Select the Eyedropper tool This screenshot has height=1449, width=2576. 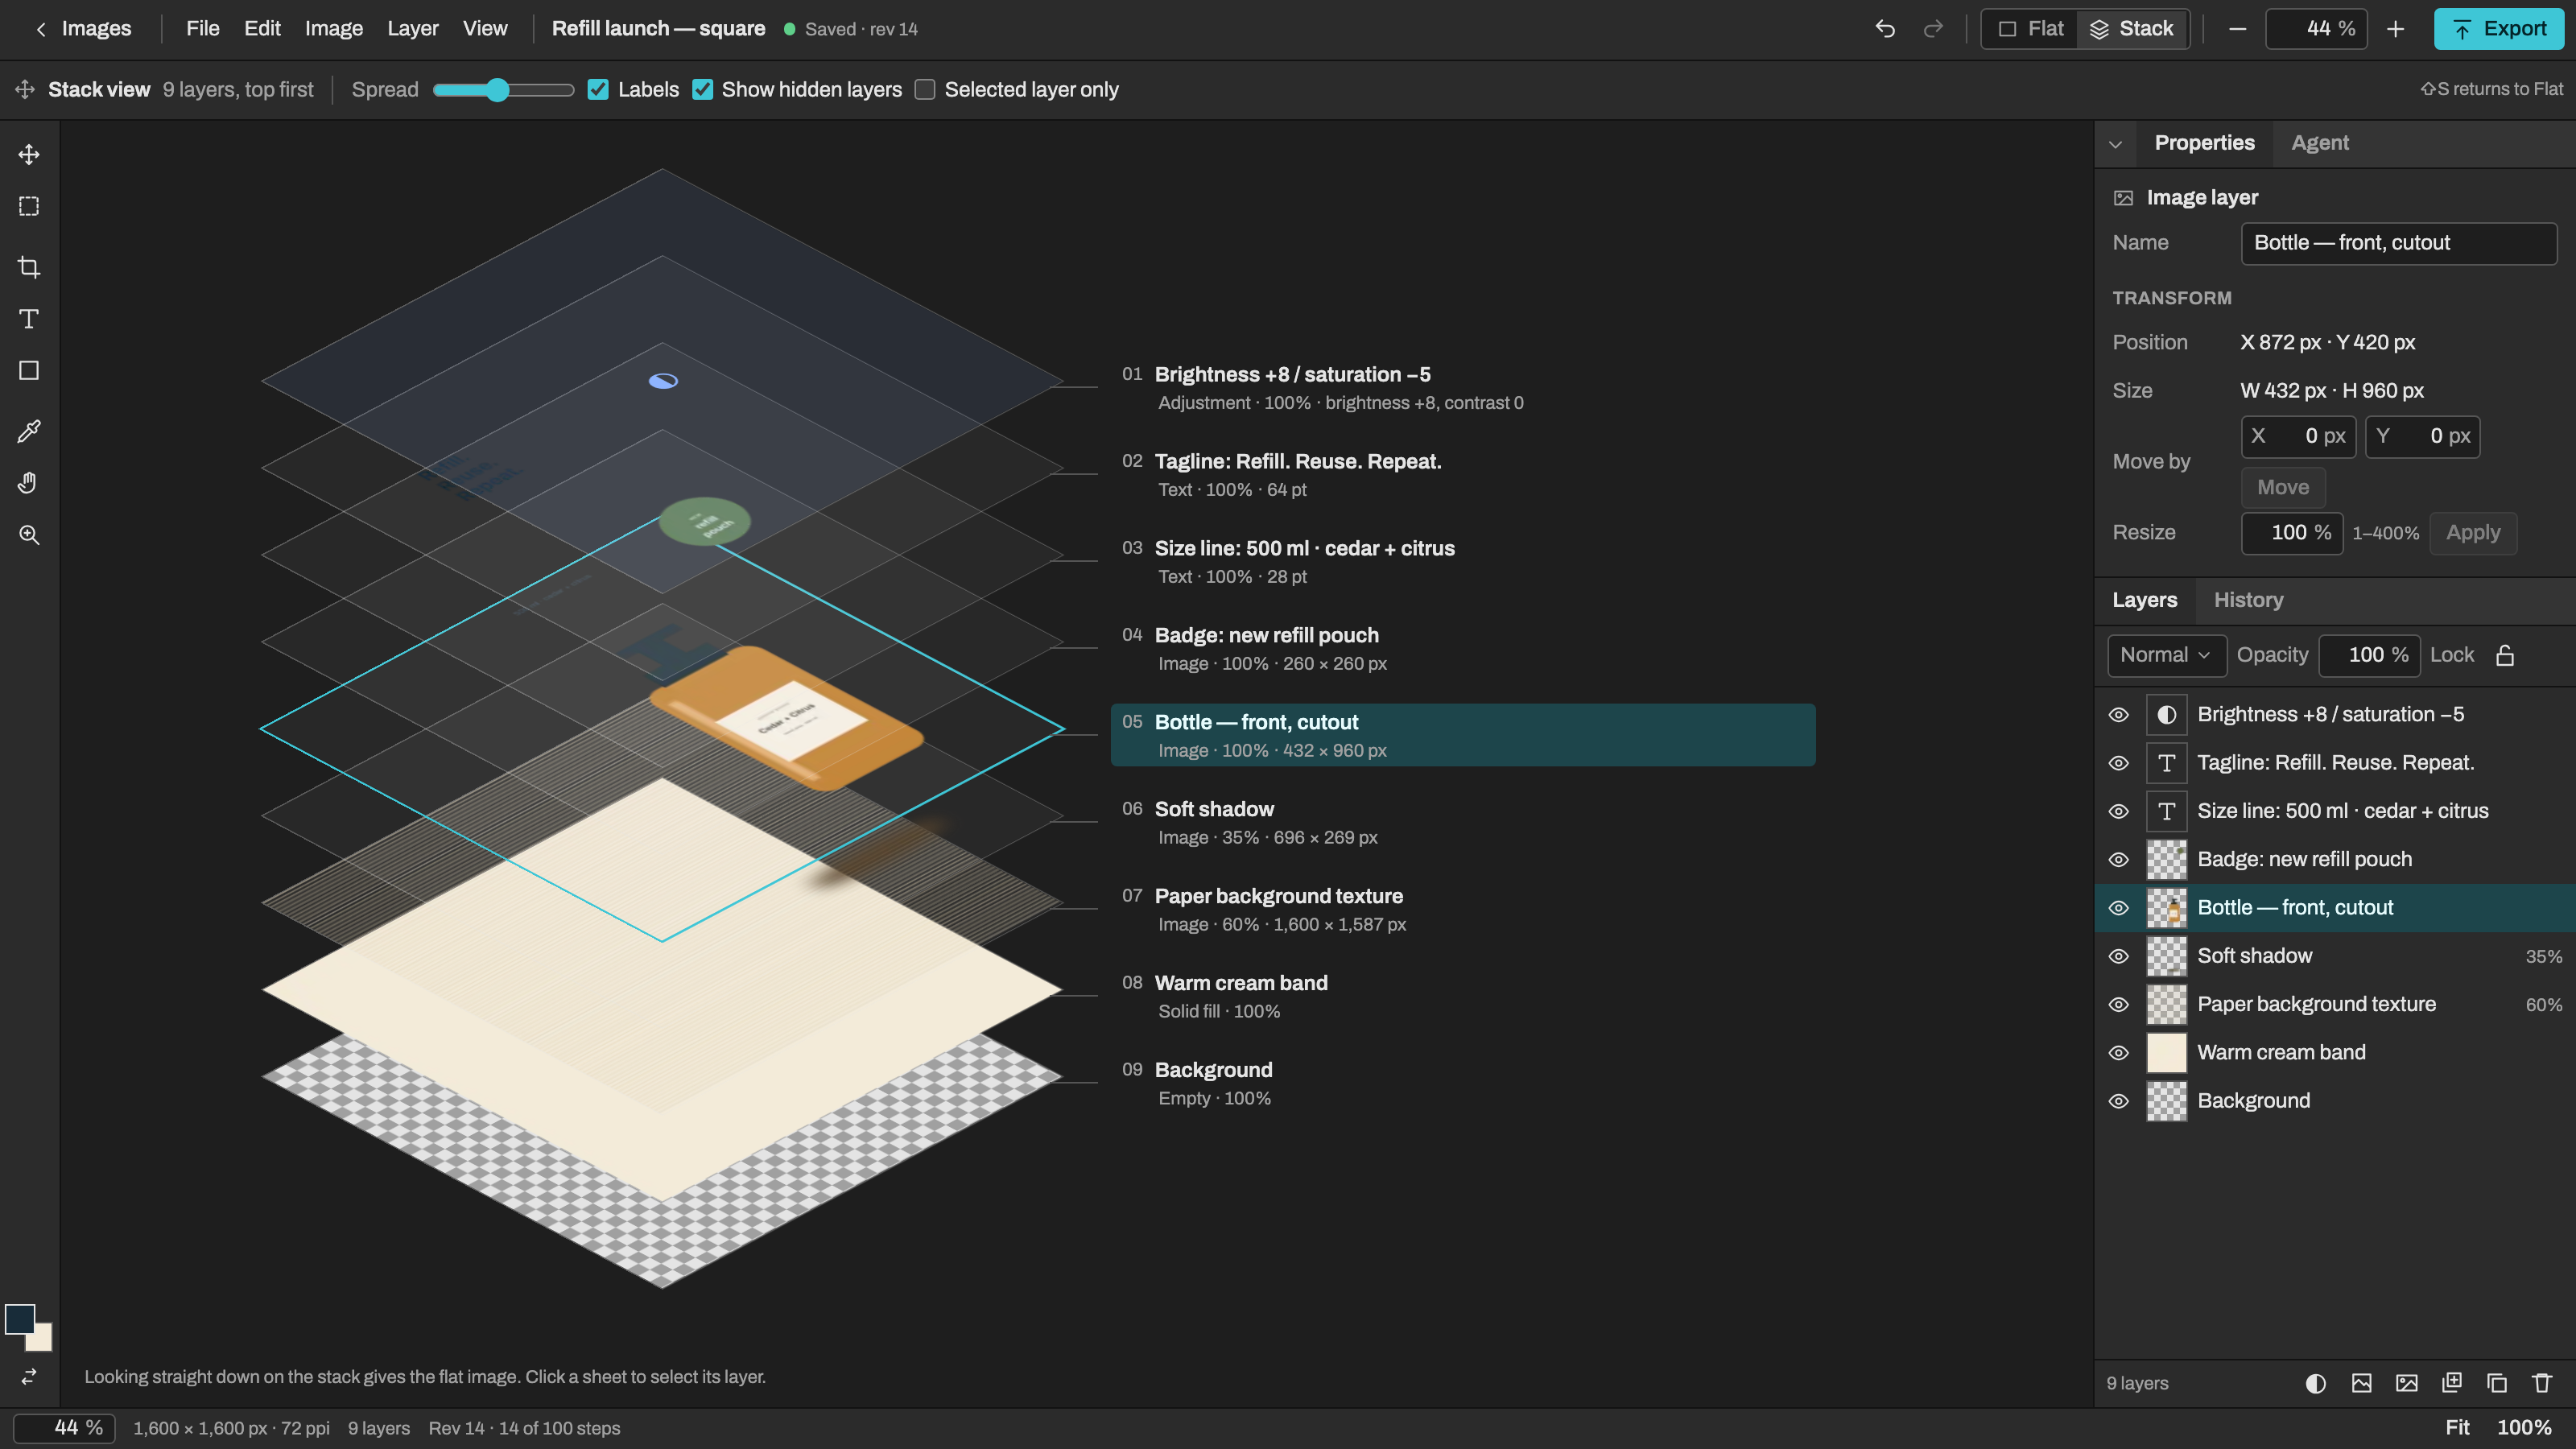(x=29, y=431)
